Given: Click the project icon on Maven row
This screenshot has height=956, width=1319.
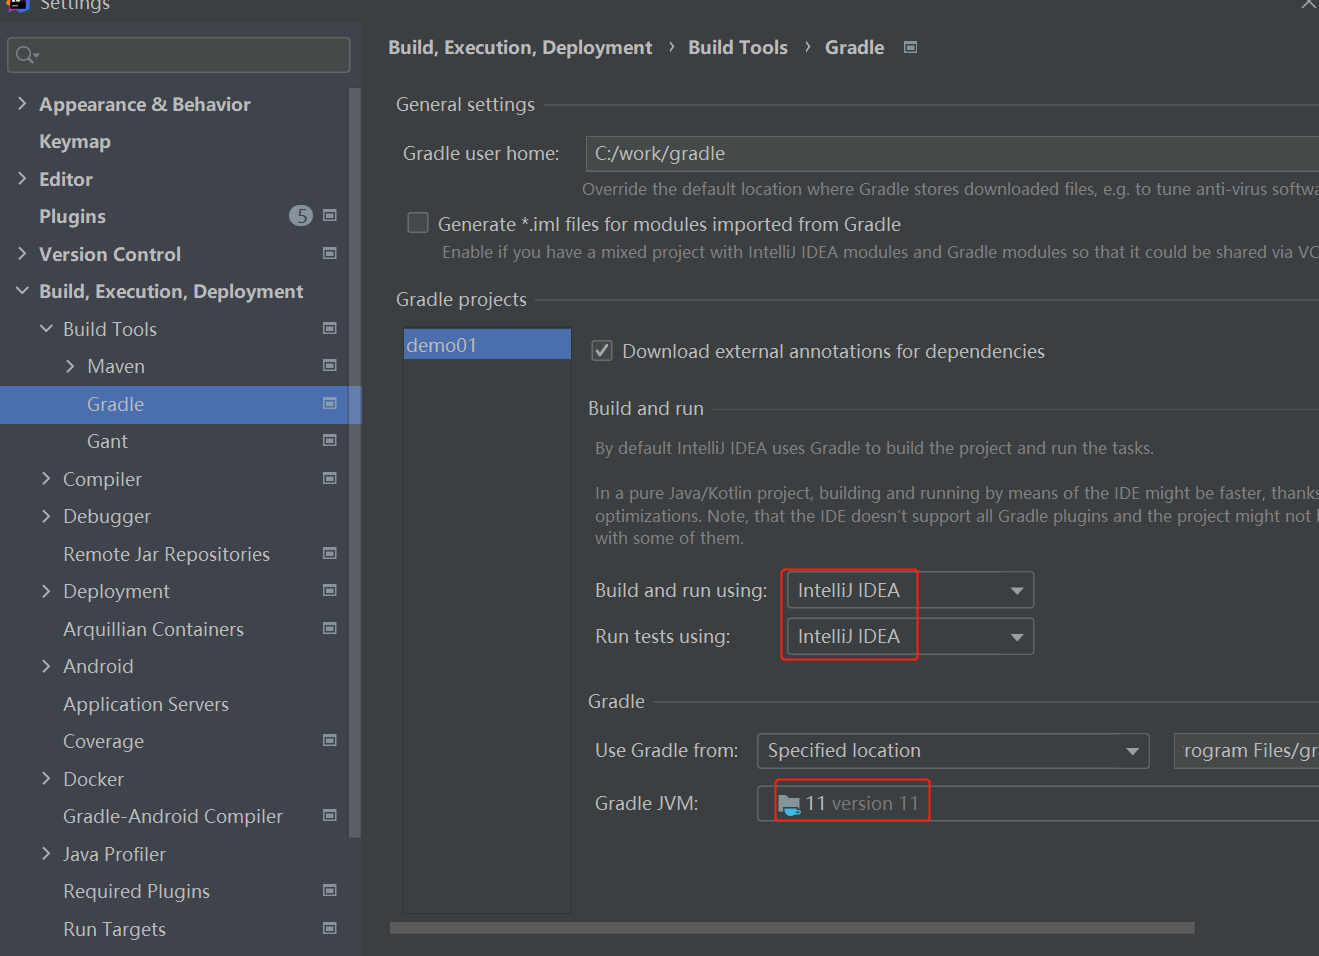Looking at the screenshot, I should coord(330,366).
